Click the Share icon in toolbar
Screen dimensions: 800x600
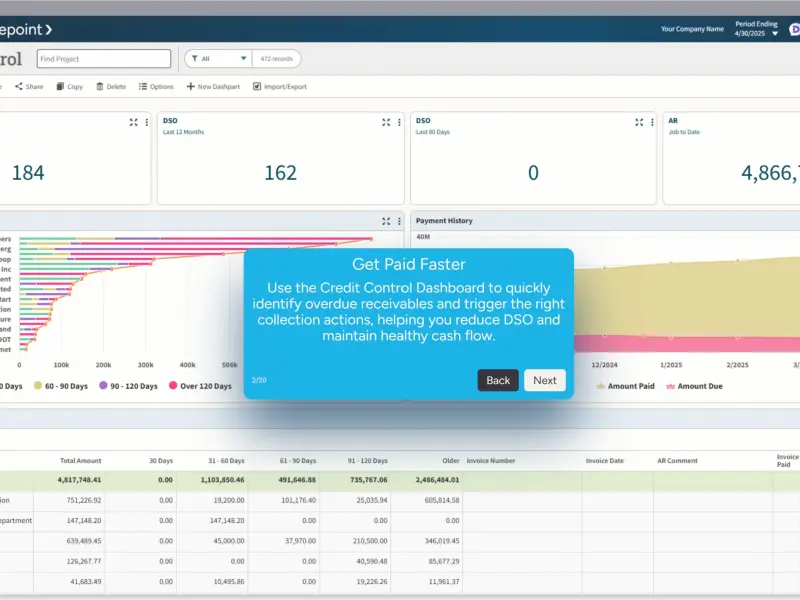click(x=19, y=86)
